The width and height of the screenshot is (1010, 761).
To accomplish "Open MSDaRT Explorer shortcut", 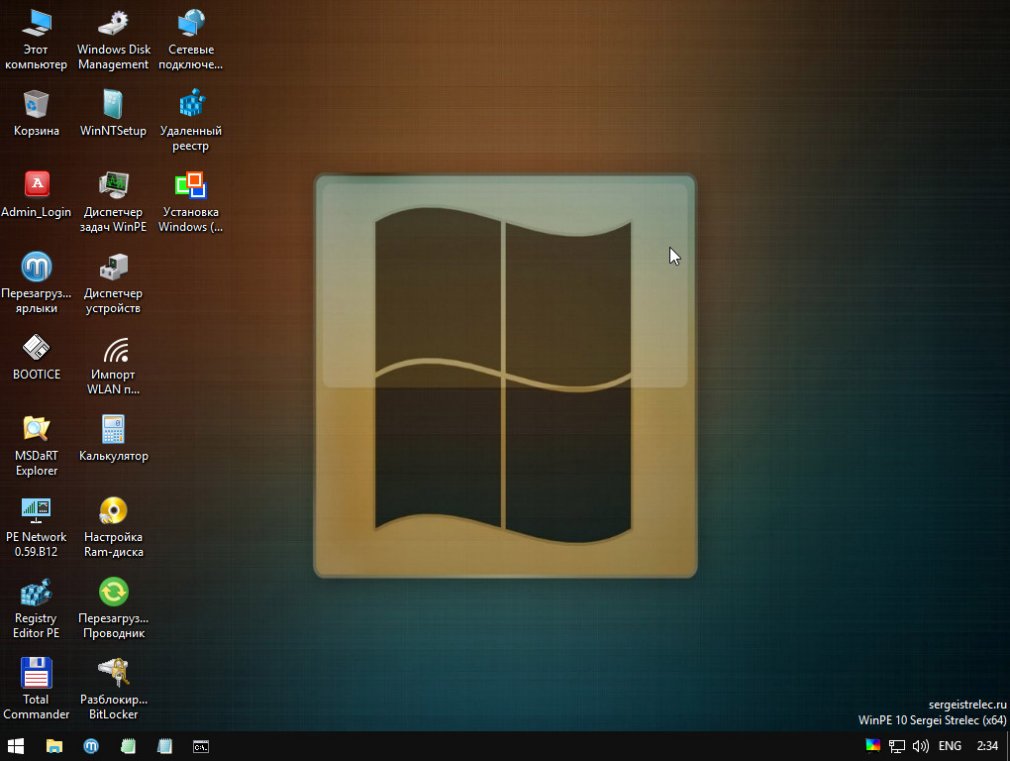I will pos(36,445).
